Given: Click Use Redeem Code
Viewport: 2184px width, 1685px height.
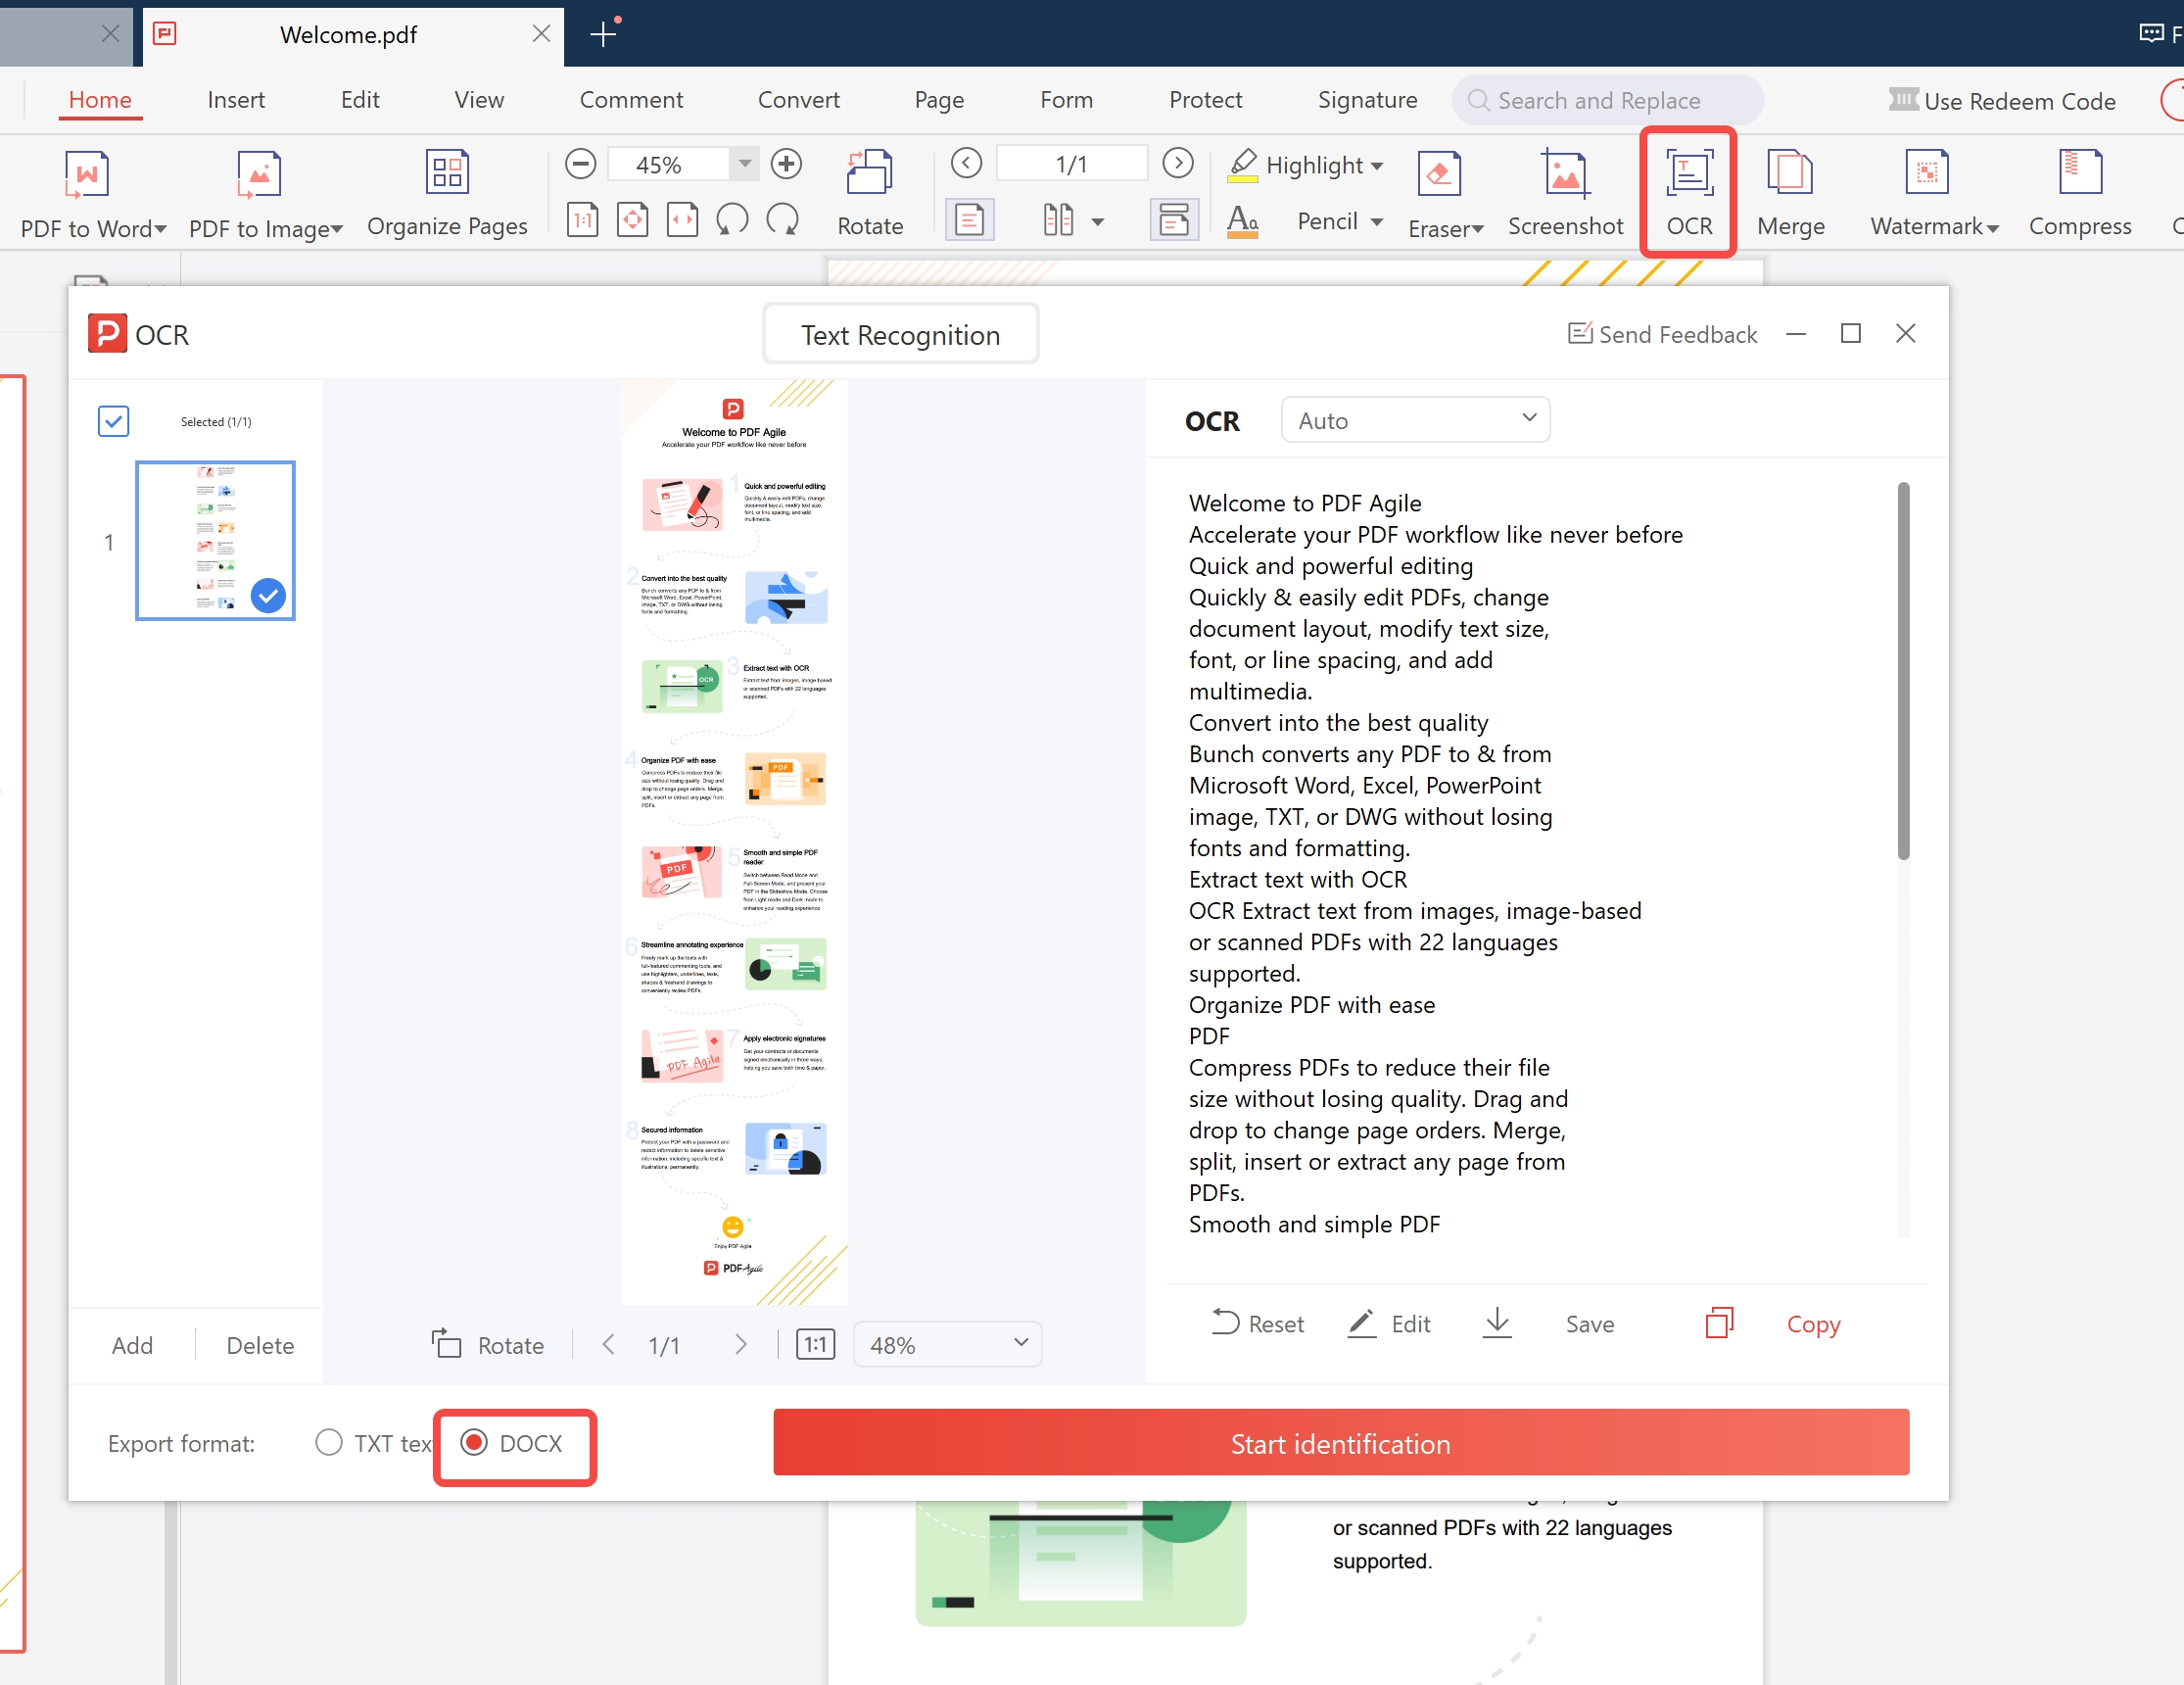Looking at the screenshot, I should tap(2002, 101).
